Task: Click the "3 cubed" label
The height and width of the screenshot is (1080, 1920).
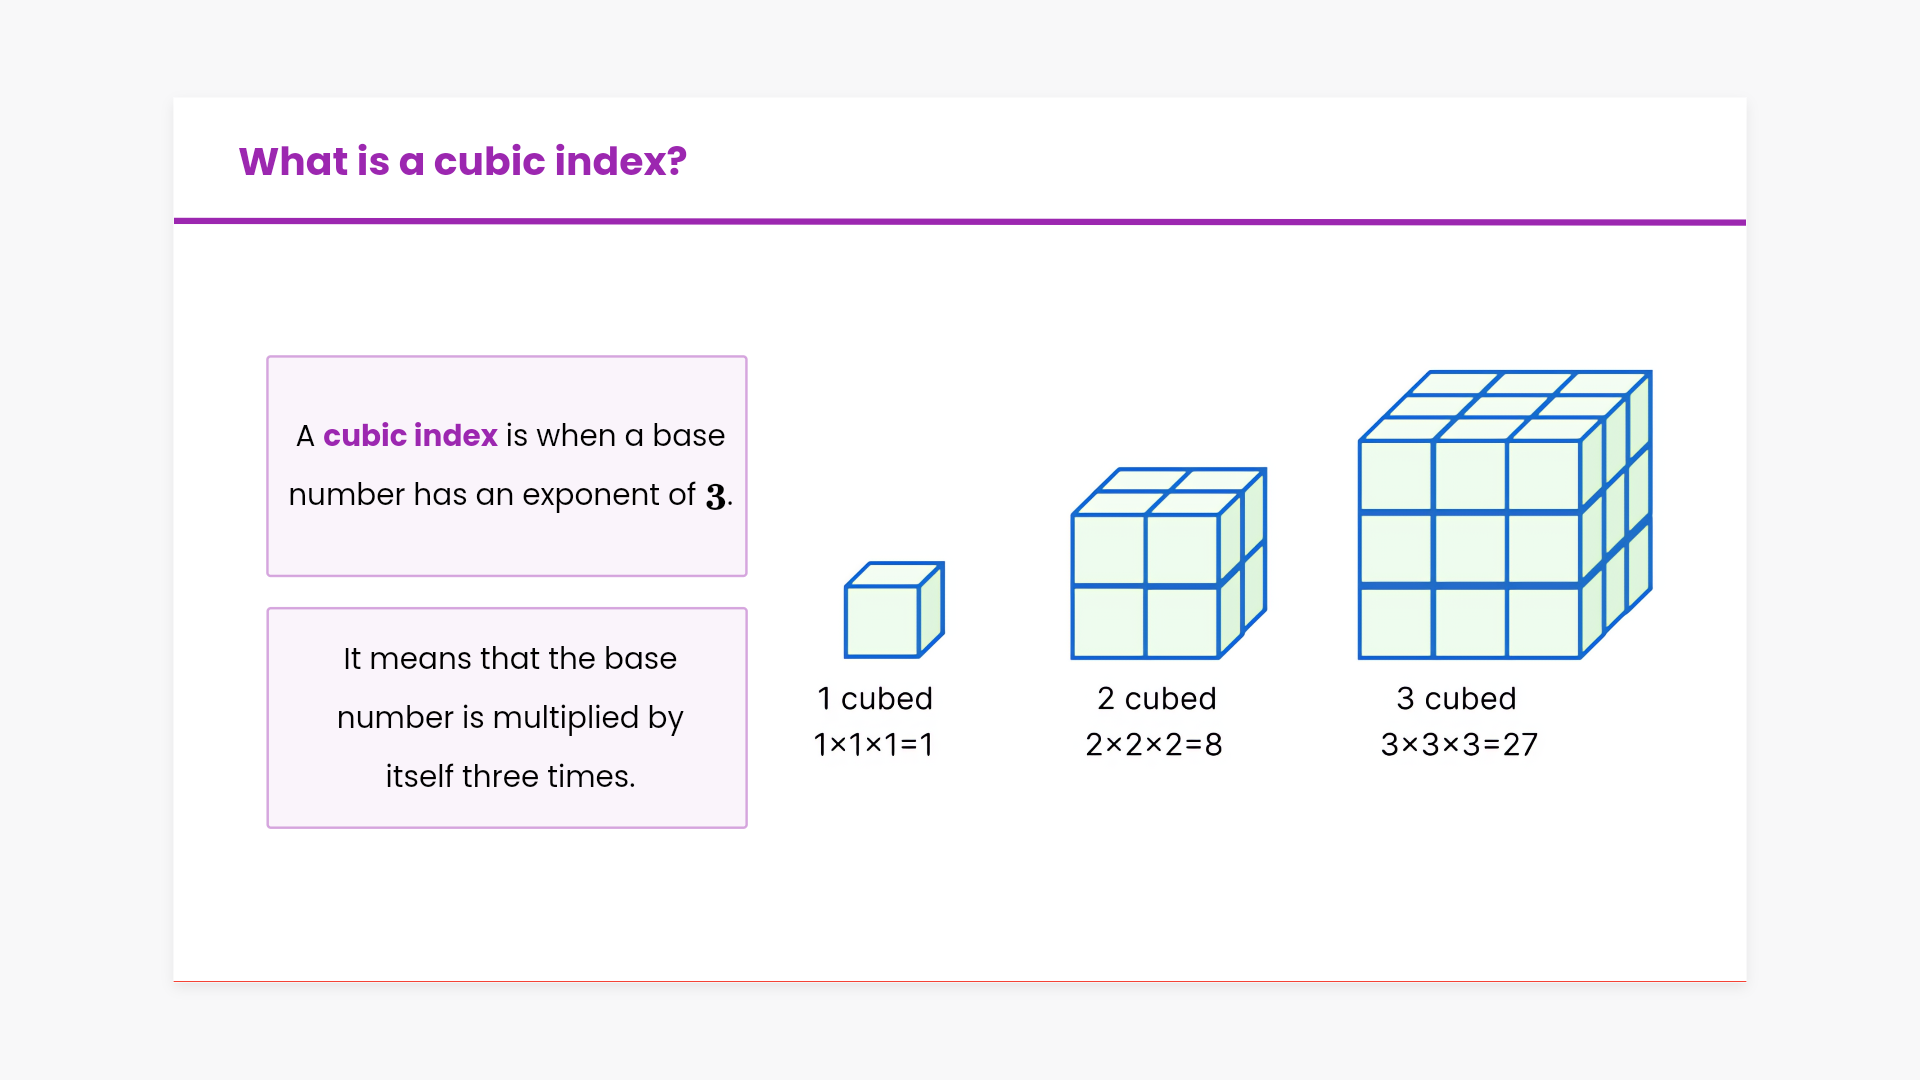Action: [x=1456, y=699]
